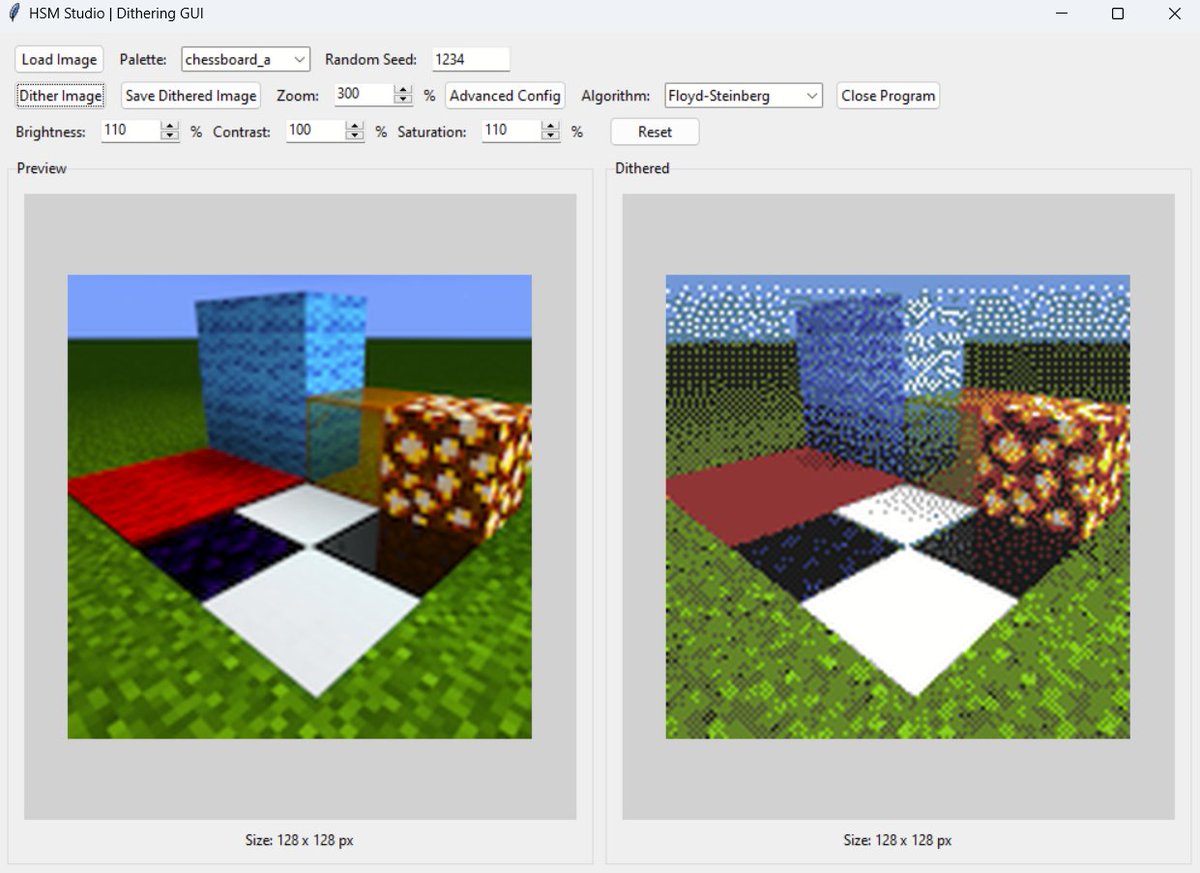Click the Saturation label
The height and width of the screenshot is (873, 1200).
point(432,132)
